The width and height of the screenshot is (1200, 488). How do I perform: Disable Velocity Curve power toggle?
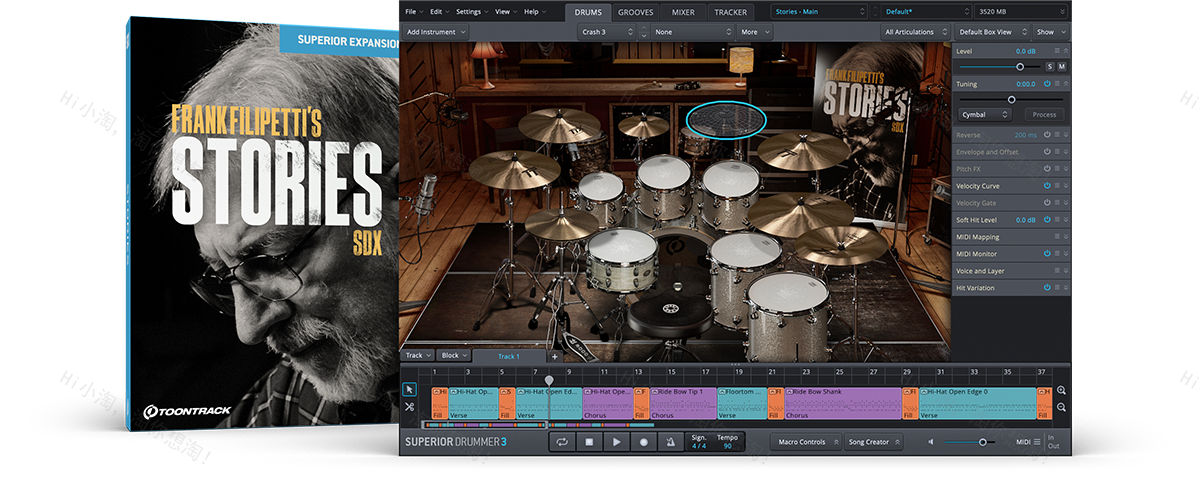(1047, 186)
